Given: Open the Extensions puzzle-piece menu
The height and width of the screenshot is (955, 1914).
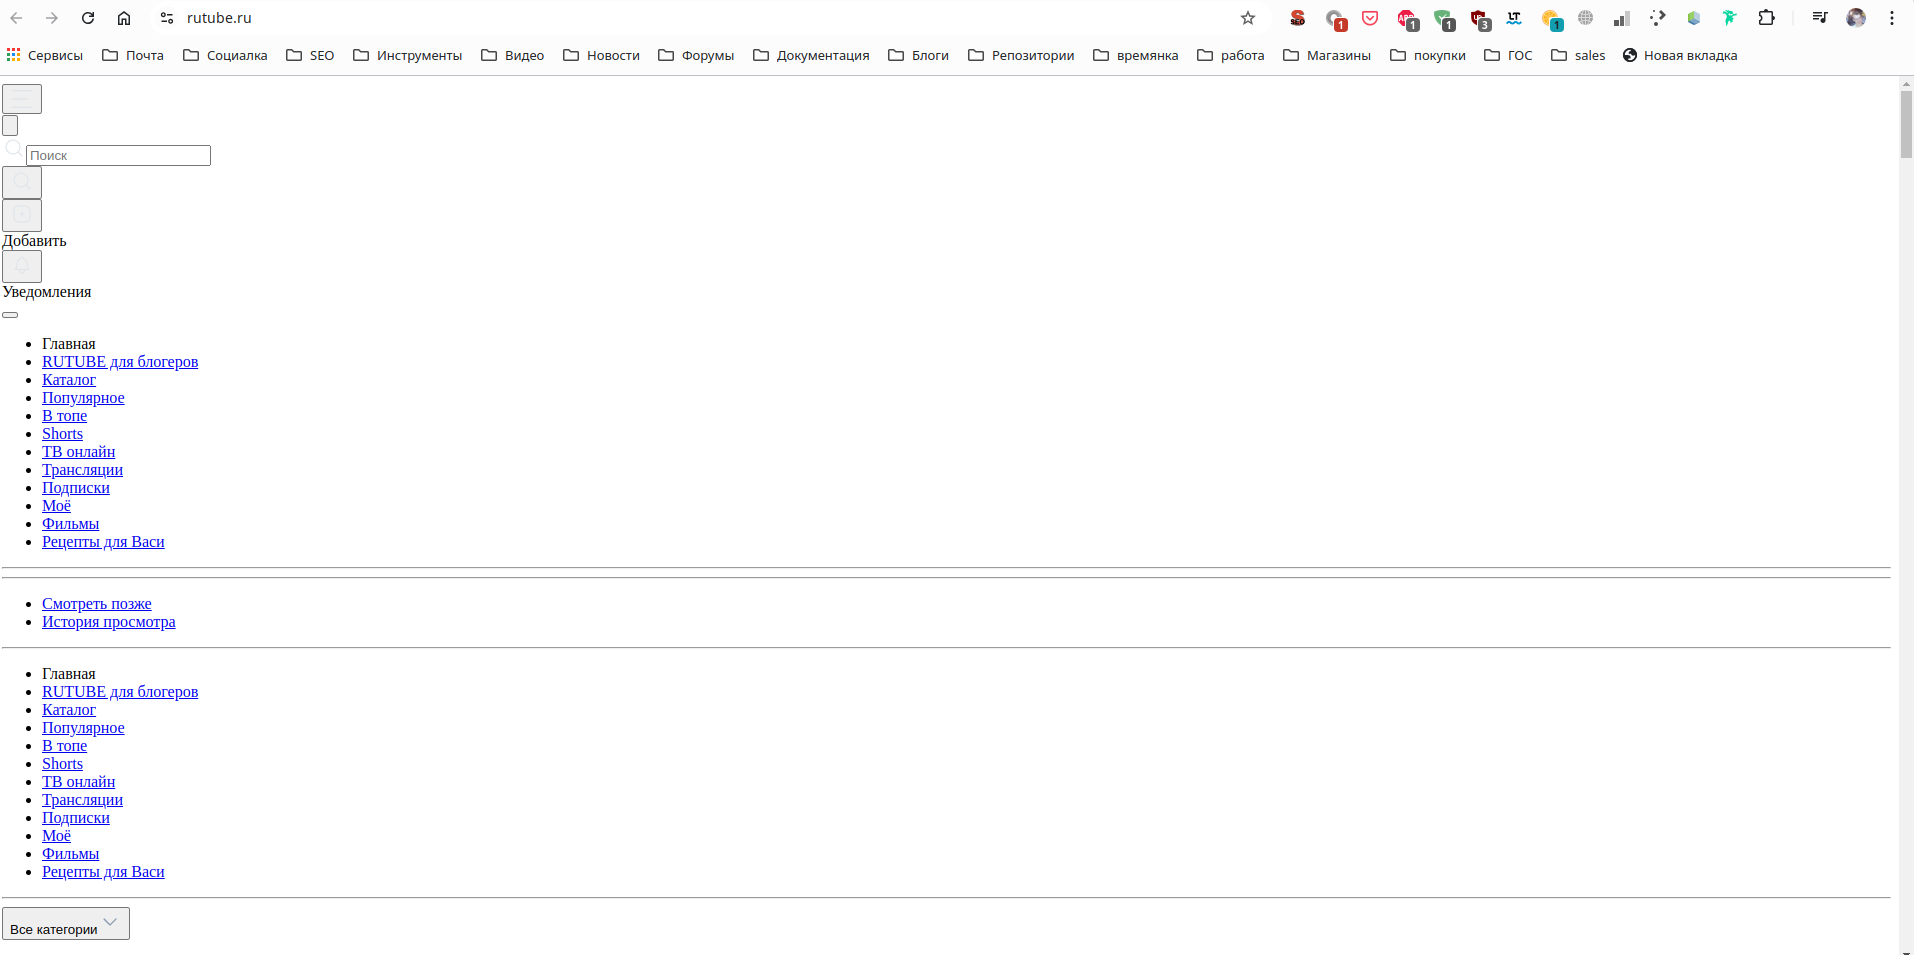Looking at the screenshot, I should coord(1767,18).
